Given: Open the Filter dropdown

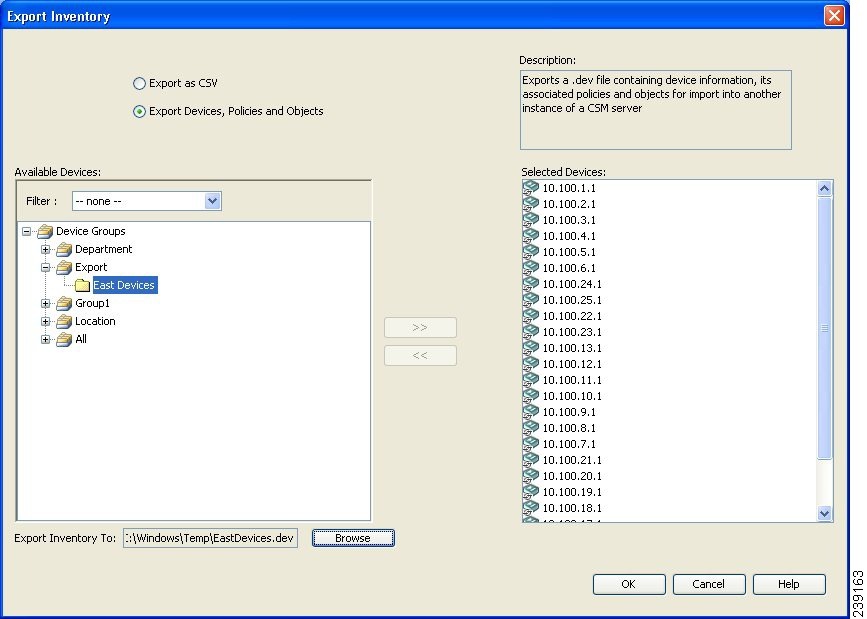Looking at the screenshot, I should click(x=211, y=201).
